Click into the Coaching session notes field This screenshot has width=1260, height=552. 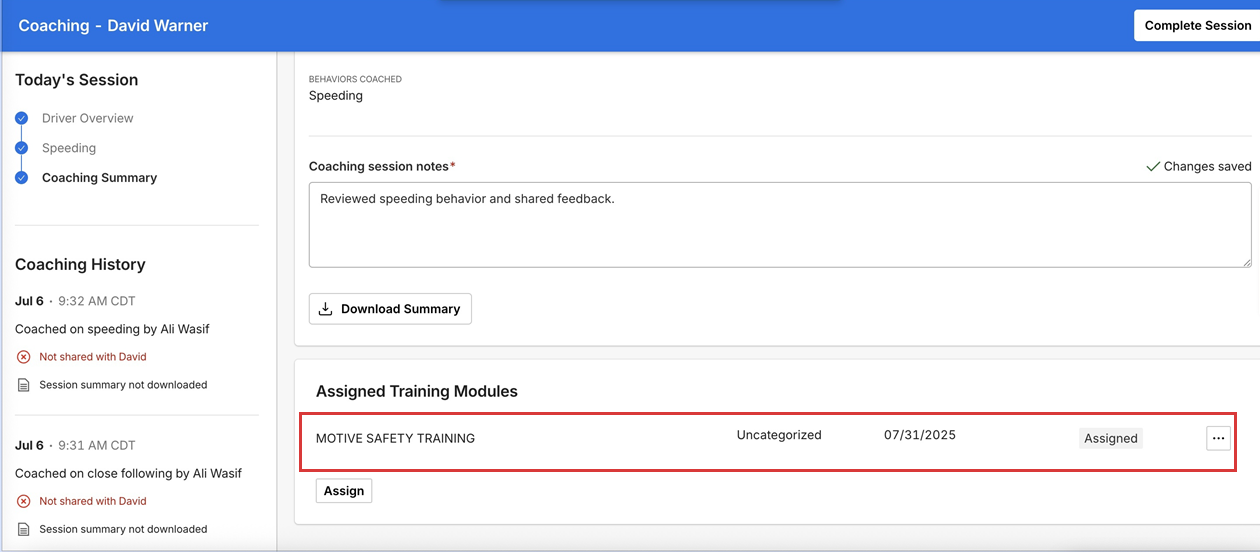(780, 225)
